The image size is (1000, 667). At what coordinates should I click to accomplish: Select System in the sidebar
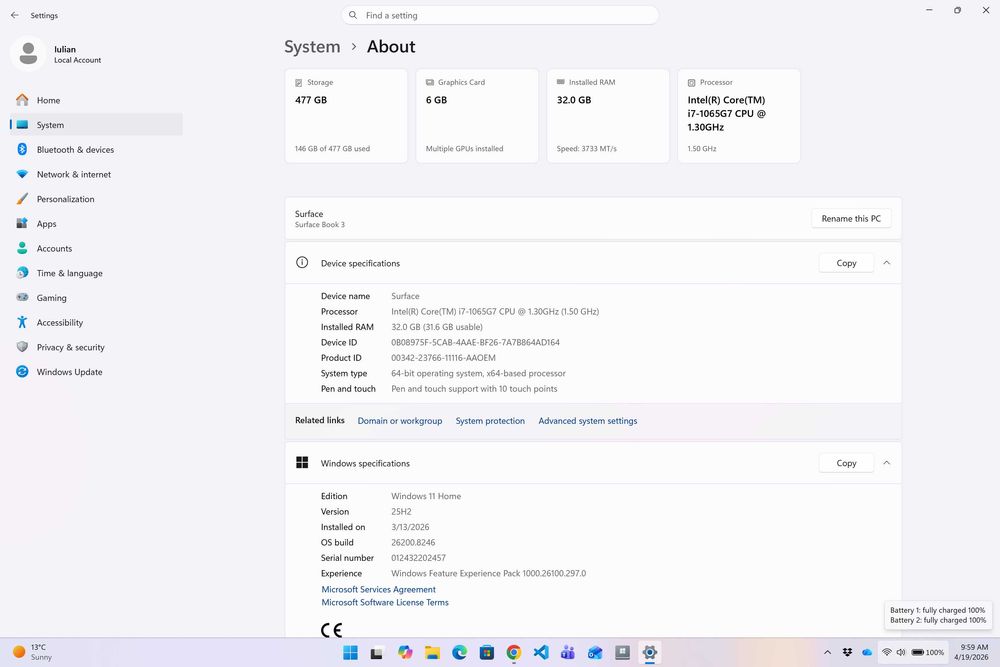pyautogui.click(x=96, y=125)
